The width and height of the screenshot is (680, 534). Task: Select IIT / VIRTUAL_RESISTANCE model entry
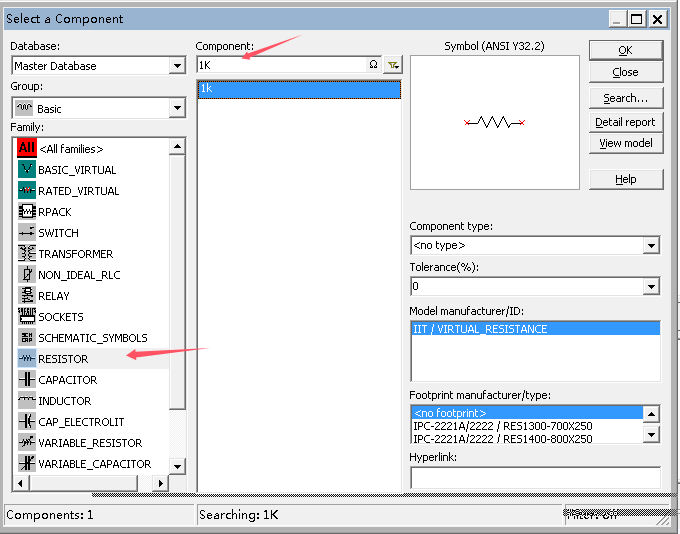[480, 329]
